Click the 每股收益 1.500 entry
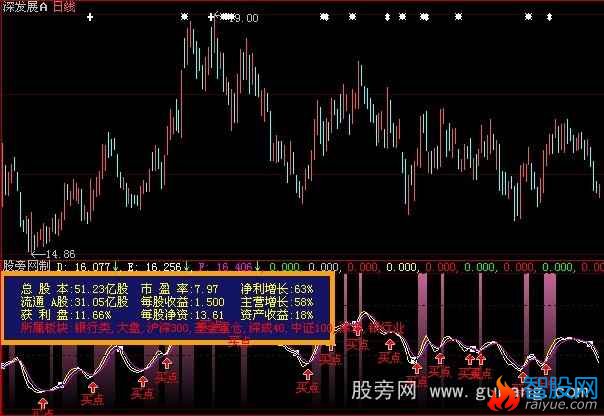The height and width of the screenshot is (416, 604). coord(182,302)
